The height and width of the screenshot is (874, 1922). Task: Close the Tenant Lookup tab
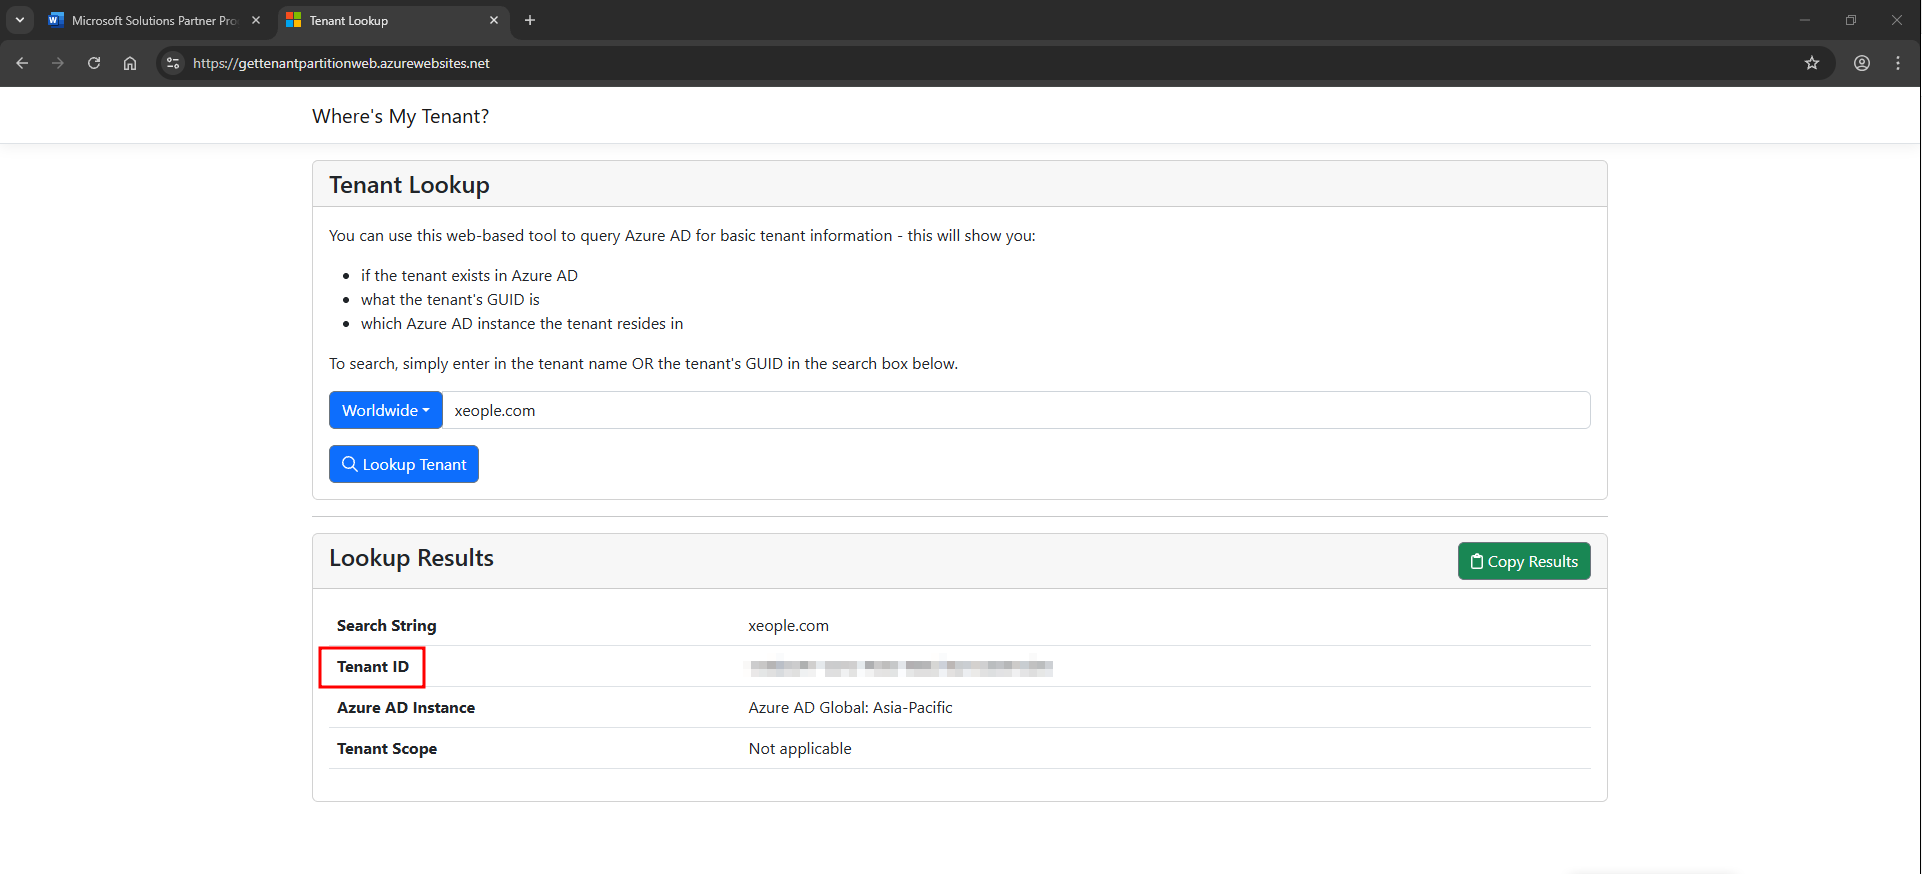494,20
